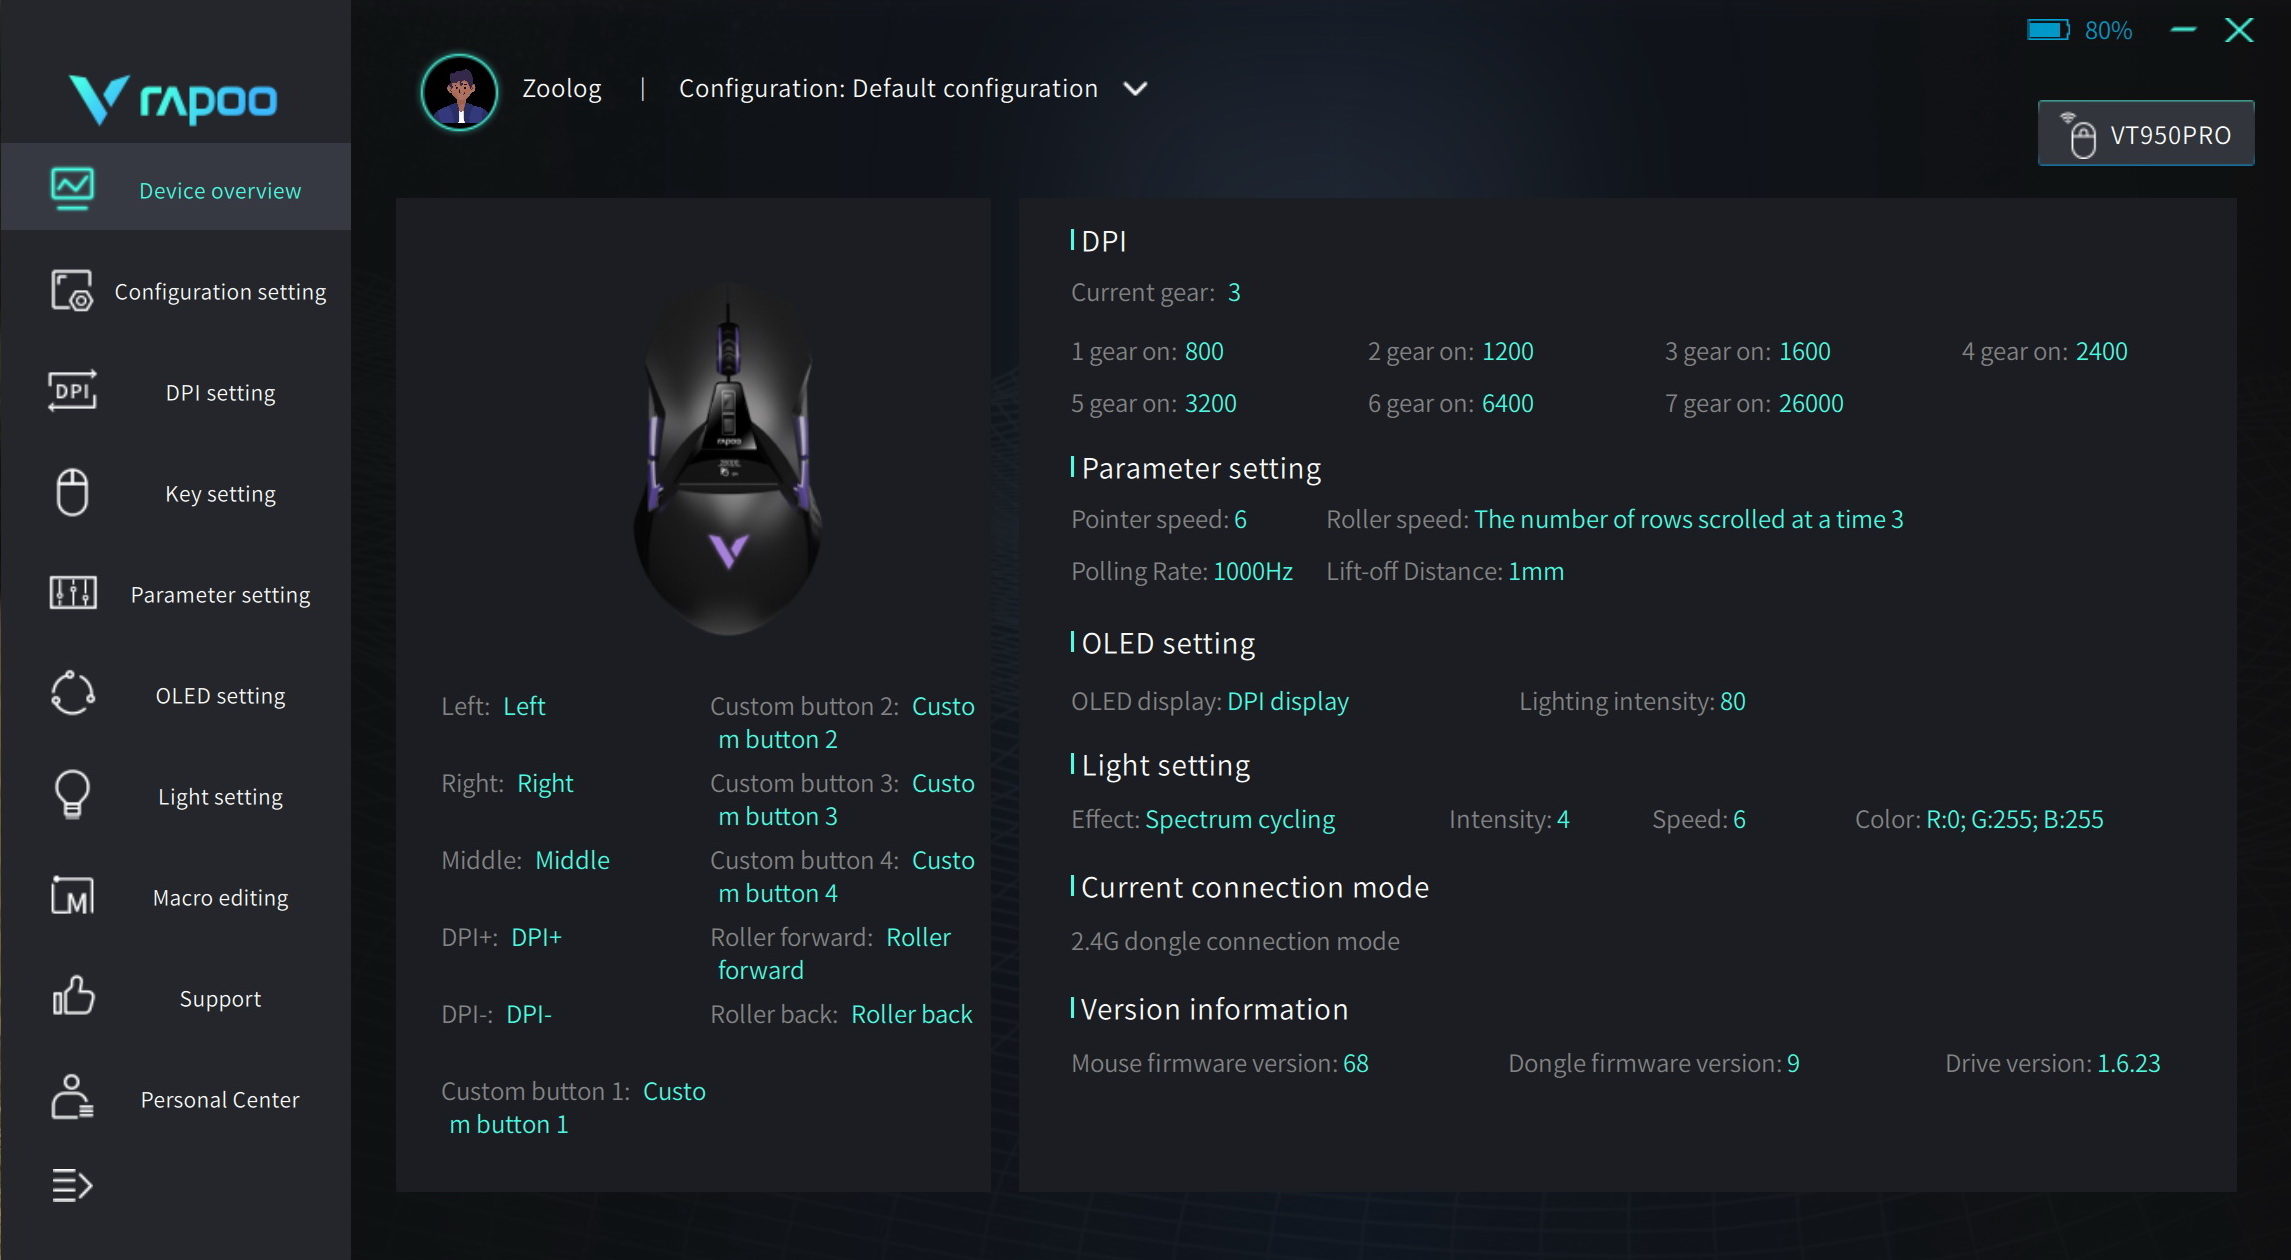Open Configuration setting via its sidebar icon
The width and height of the screenshot is (2291, 1260).
(72, 291)
